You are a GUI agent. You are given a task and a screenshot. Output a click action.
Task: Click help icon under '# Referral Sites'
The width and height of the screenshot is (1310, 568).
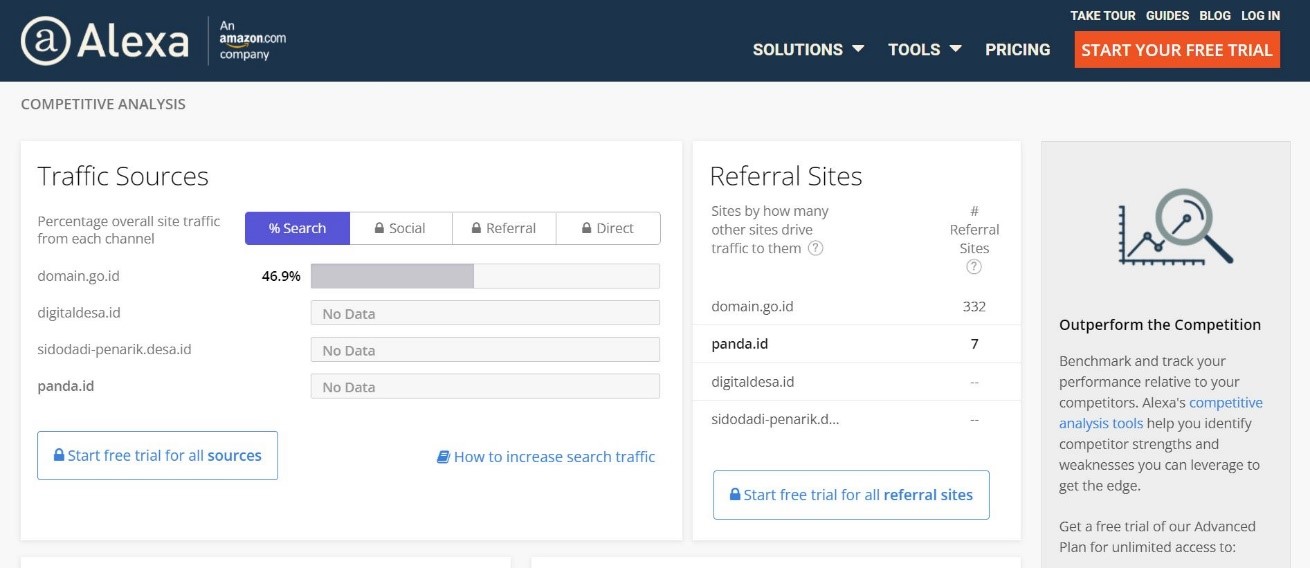974,267
